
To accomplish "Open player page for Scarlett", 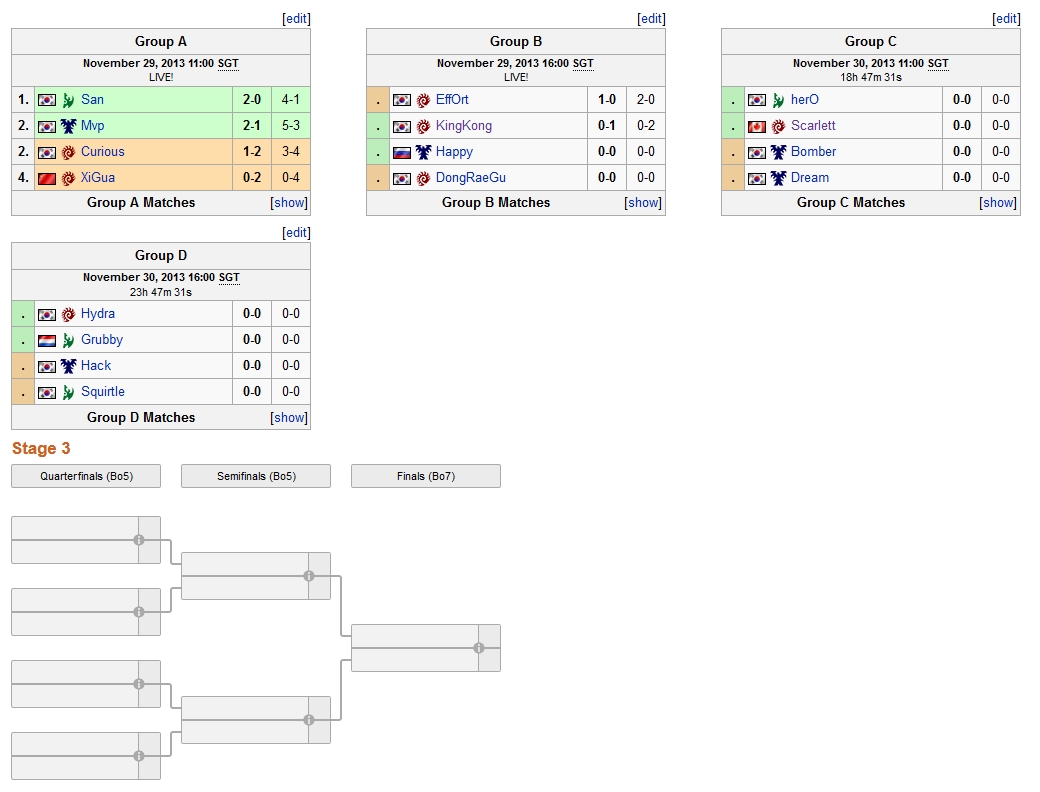I will pyautogui.click(x=813, y=126).
